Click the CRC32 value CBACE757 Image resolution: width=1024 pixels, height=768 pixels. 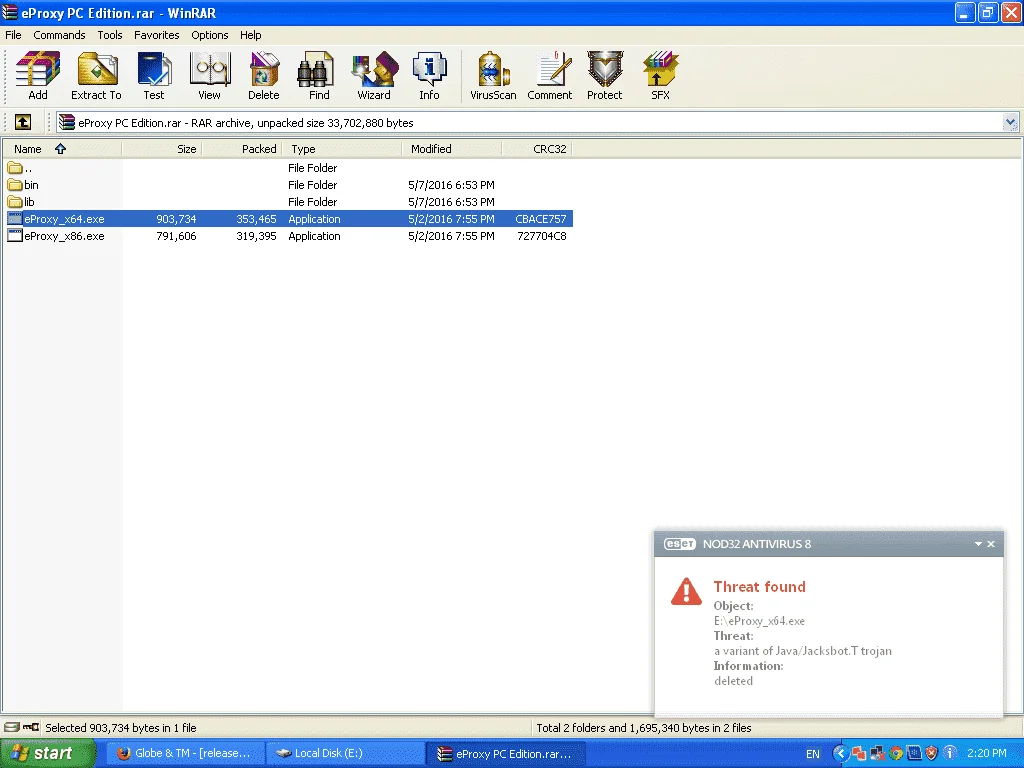click(541, 219)
